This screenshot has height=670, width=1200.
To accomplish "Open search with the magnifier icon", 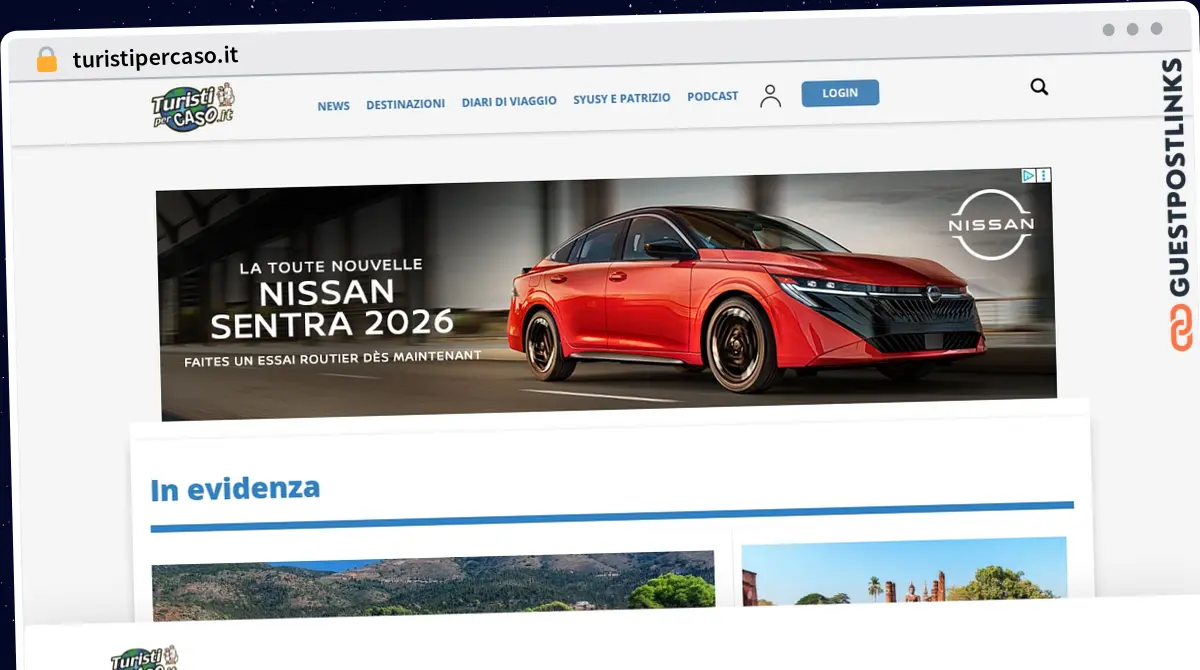I will (x=1039, y=87).
